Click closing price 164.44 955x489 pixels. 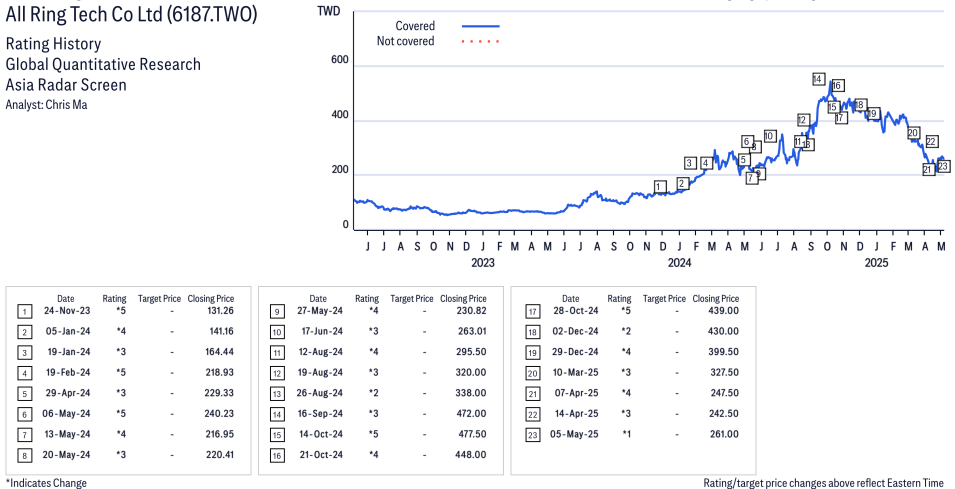[x=220, y=352]
